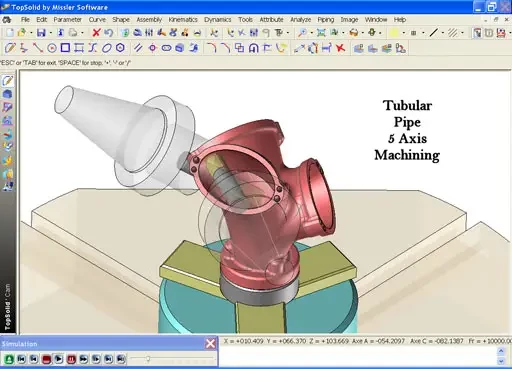Screen dimensions: 512x369
Task: Close the Simulation panel
Action: tap(210, 343)
